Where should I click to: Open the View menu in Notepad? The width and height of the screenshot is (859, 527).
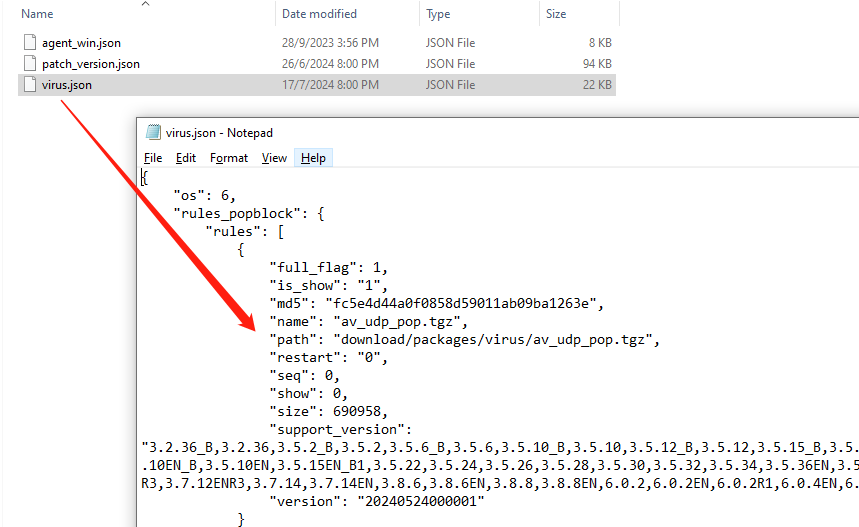click(274, 158)
